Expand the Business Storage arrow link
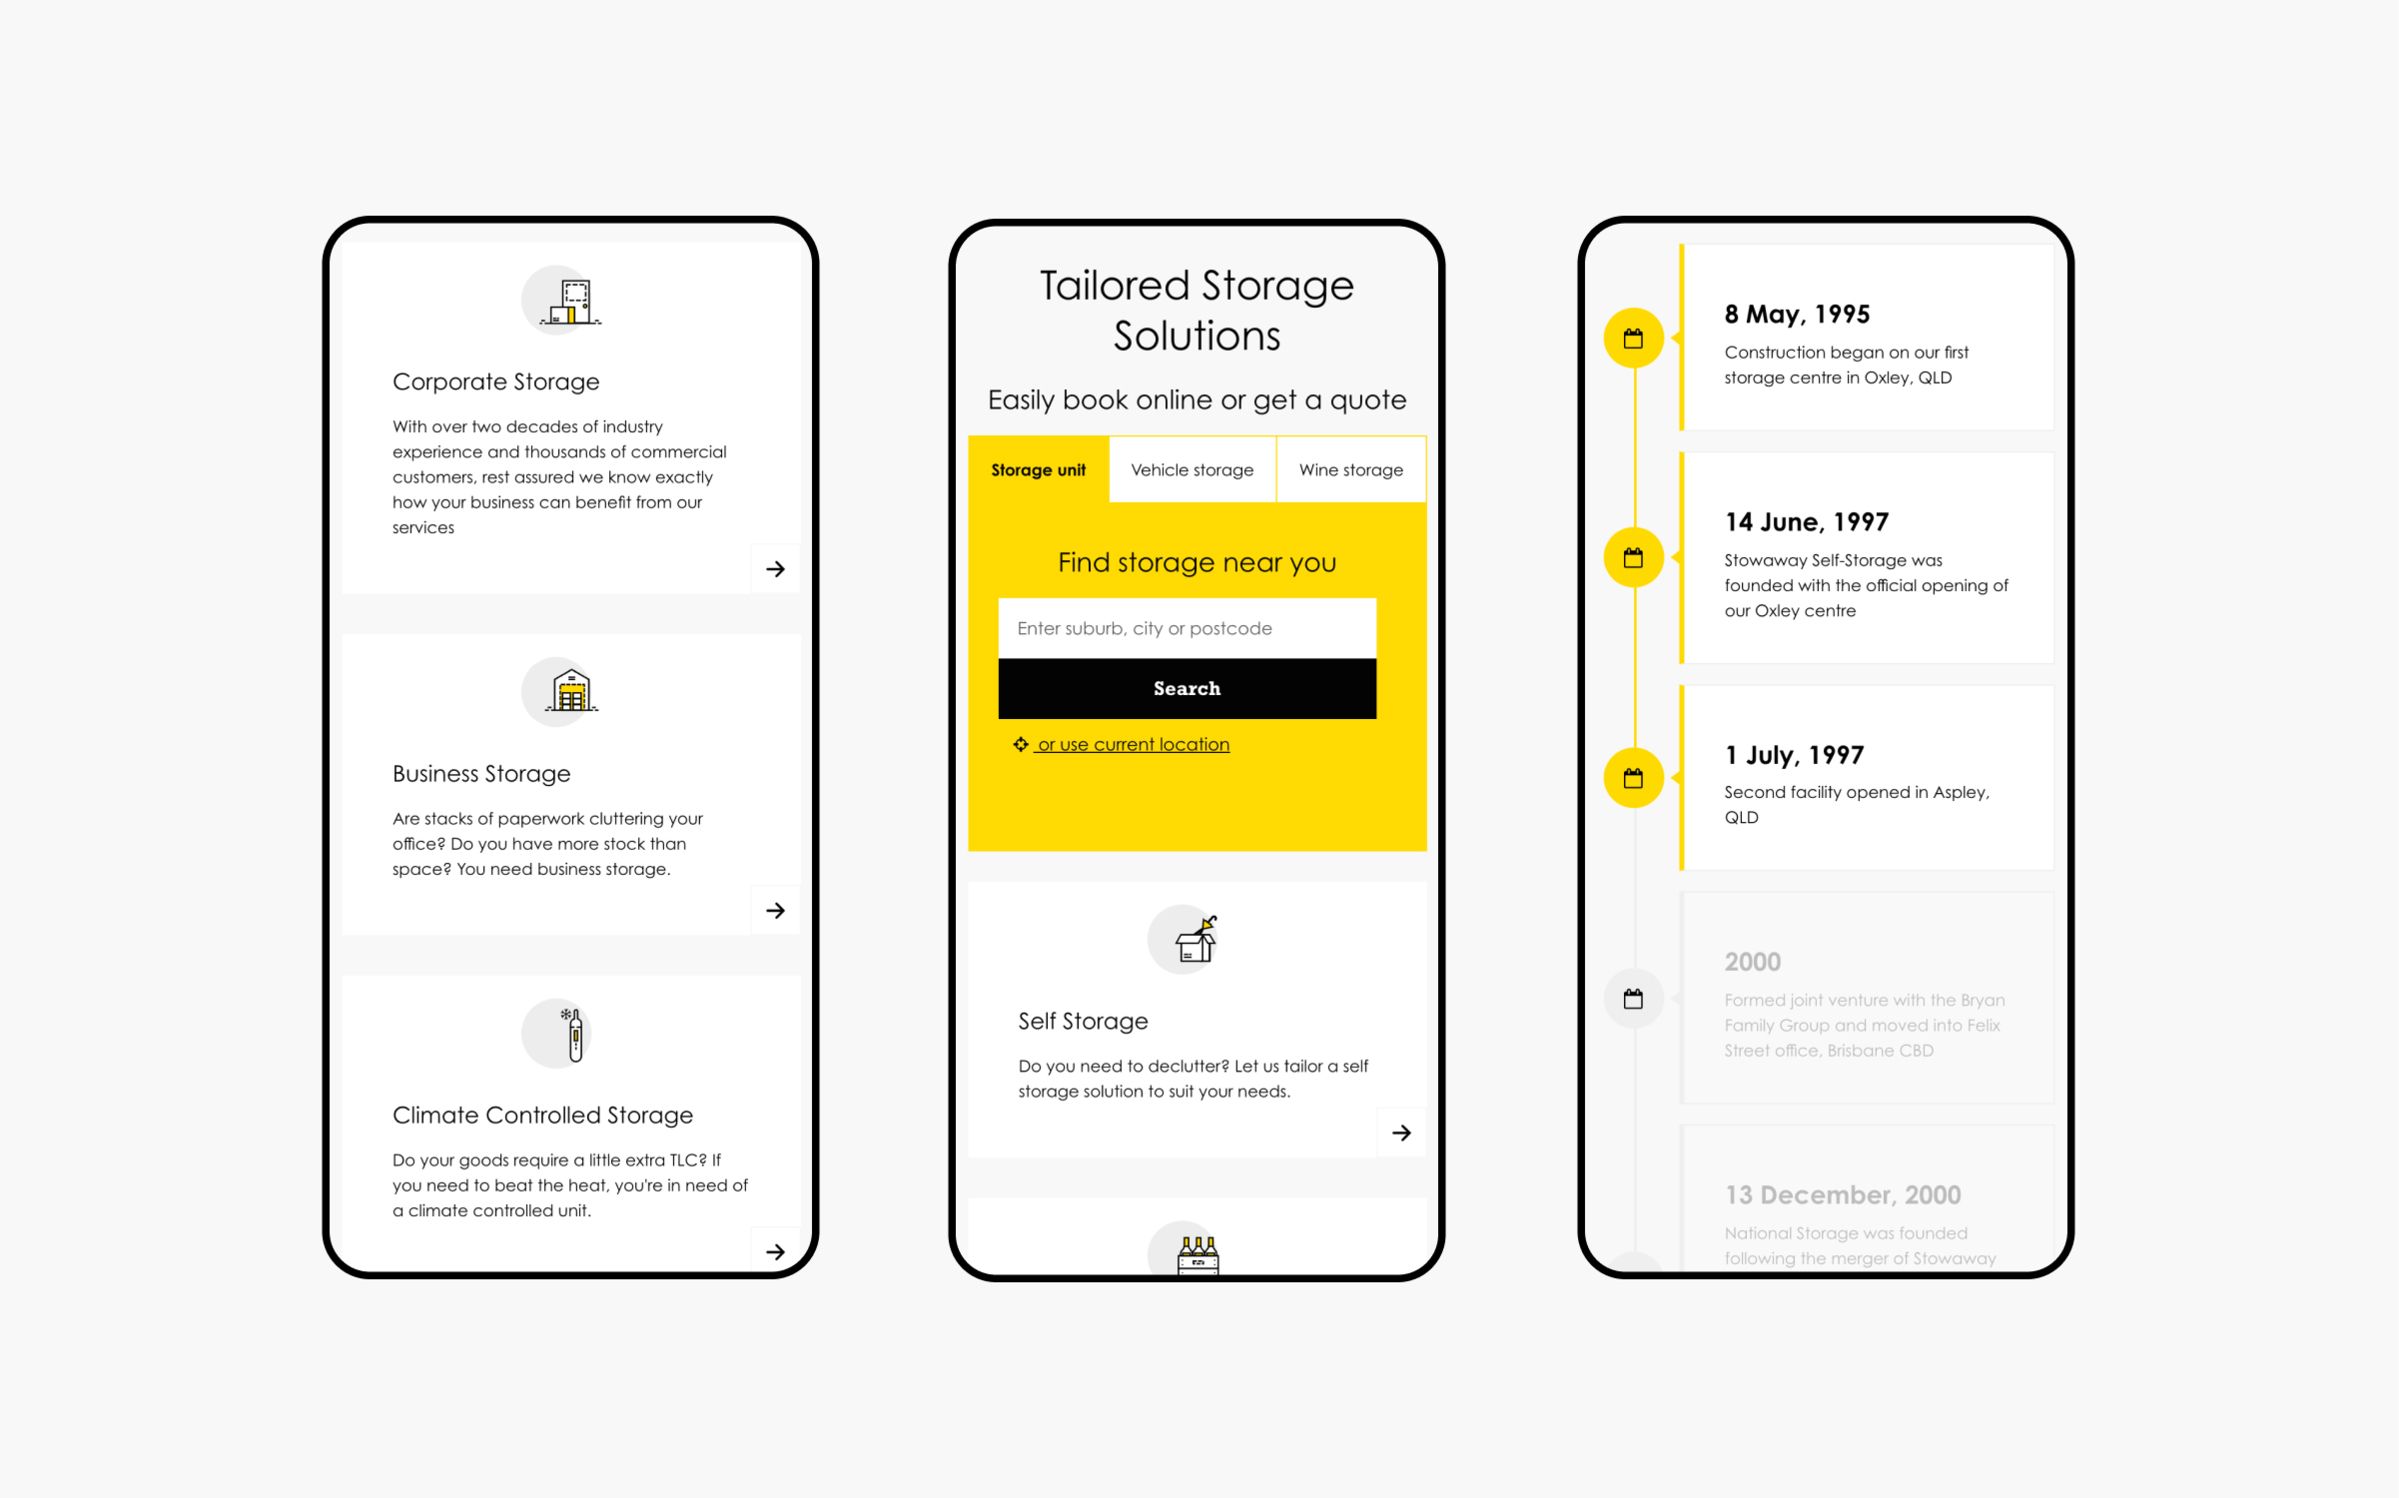The image size is (2399, 1498). click(x=775, y=911)
